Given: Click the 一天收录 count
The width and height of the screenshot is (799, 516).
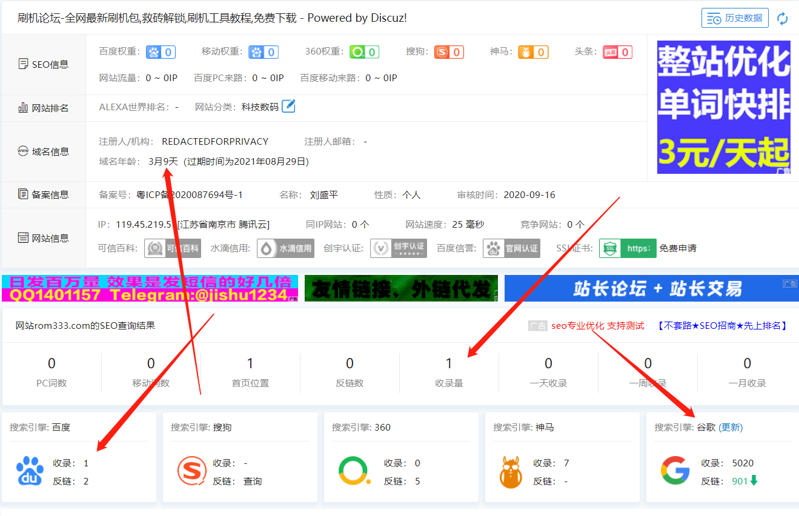Looking at the screenshot, I should (x=548, y=363).
